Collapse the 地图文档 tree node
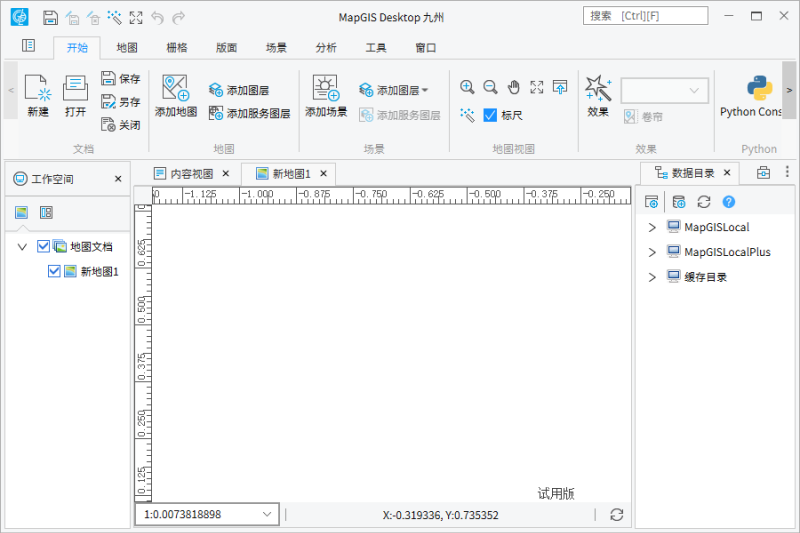The image size is (800, 533). tap(22, 246)
